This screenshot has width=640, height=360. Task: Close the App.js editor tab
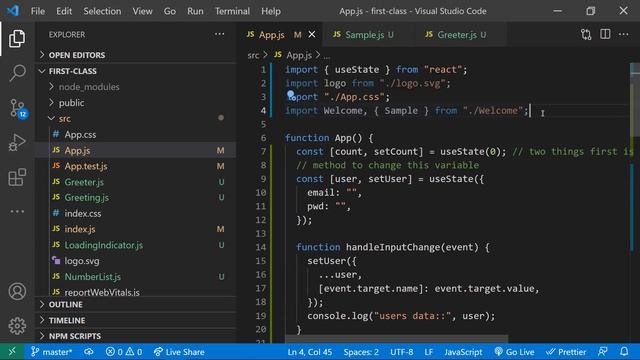(312, 35)
